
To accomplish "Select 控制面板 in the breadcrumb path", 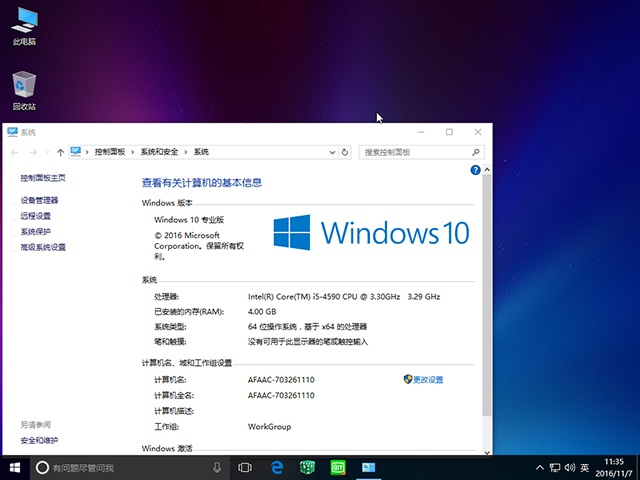I will 110,152.
